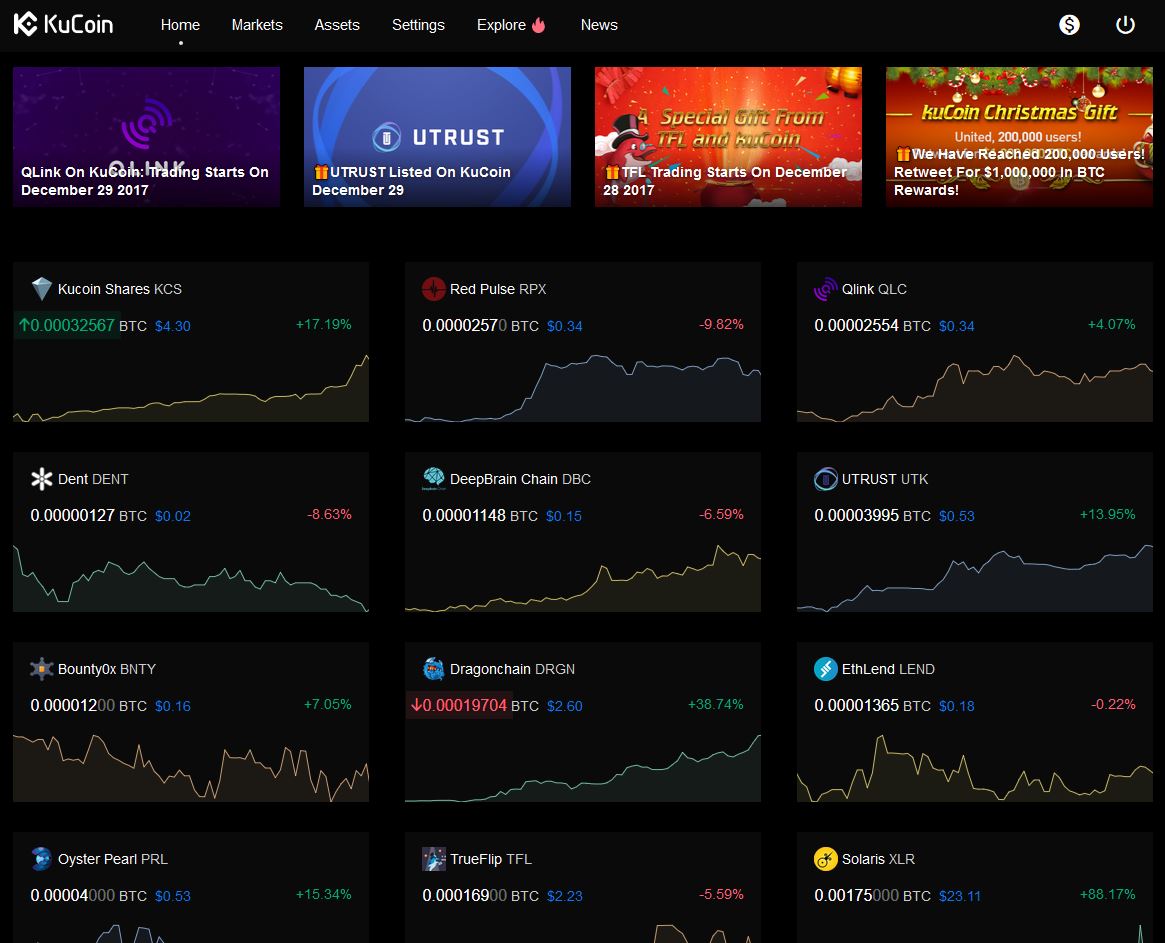Click the Red Pulse coin icon

[x=433, y=288]
